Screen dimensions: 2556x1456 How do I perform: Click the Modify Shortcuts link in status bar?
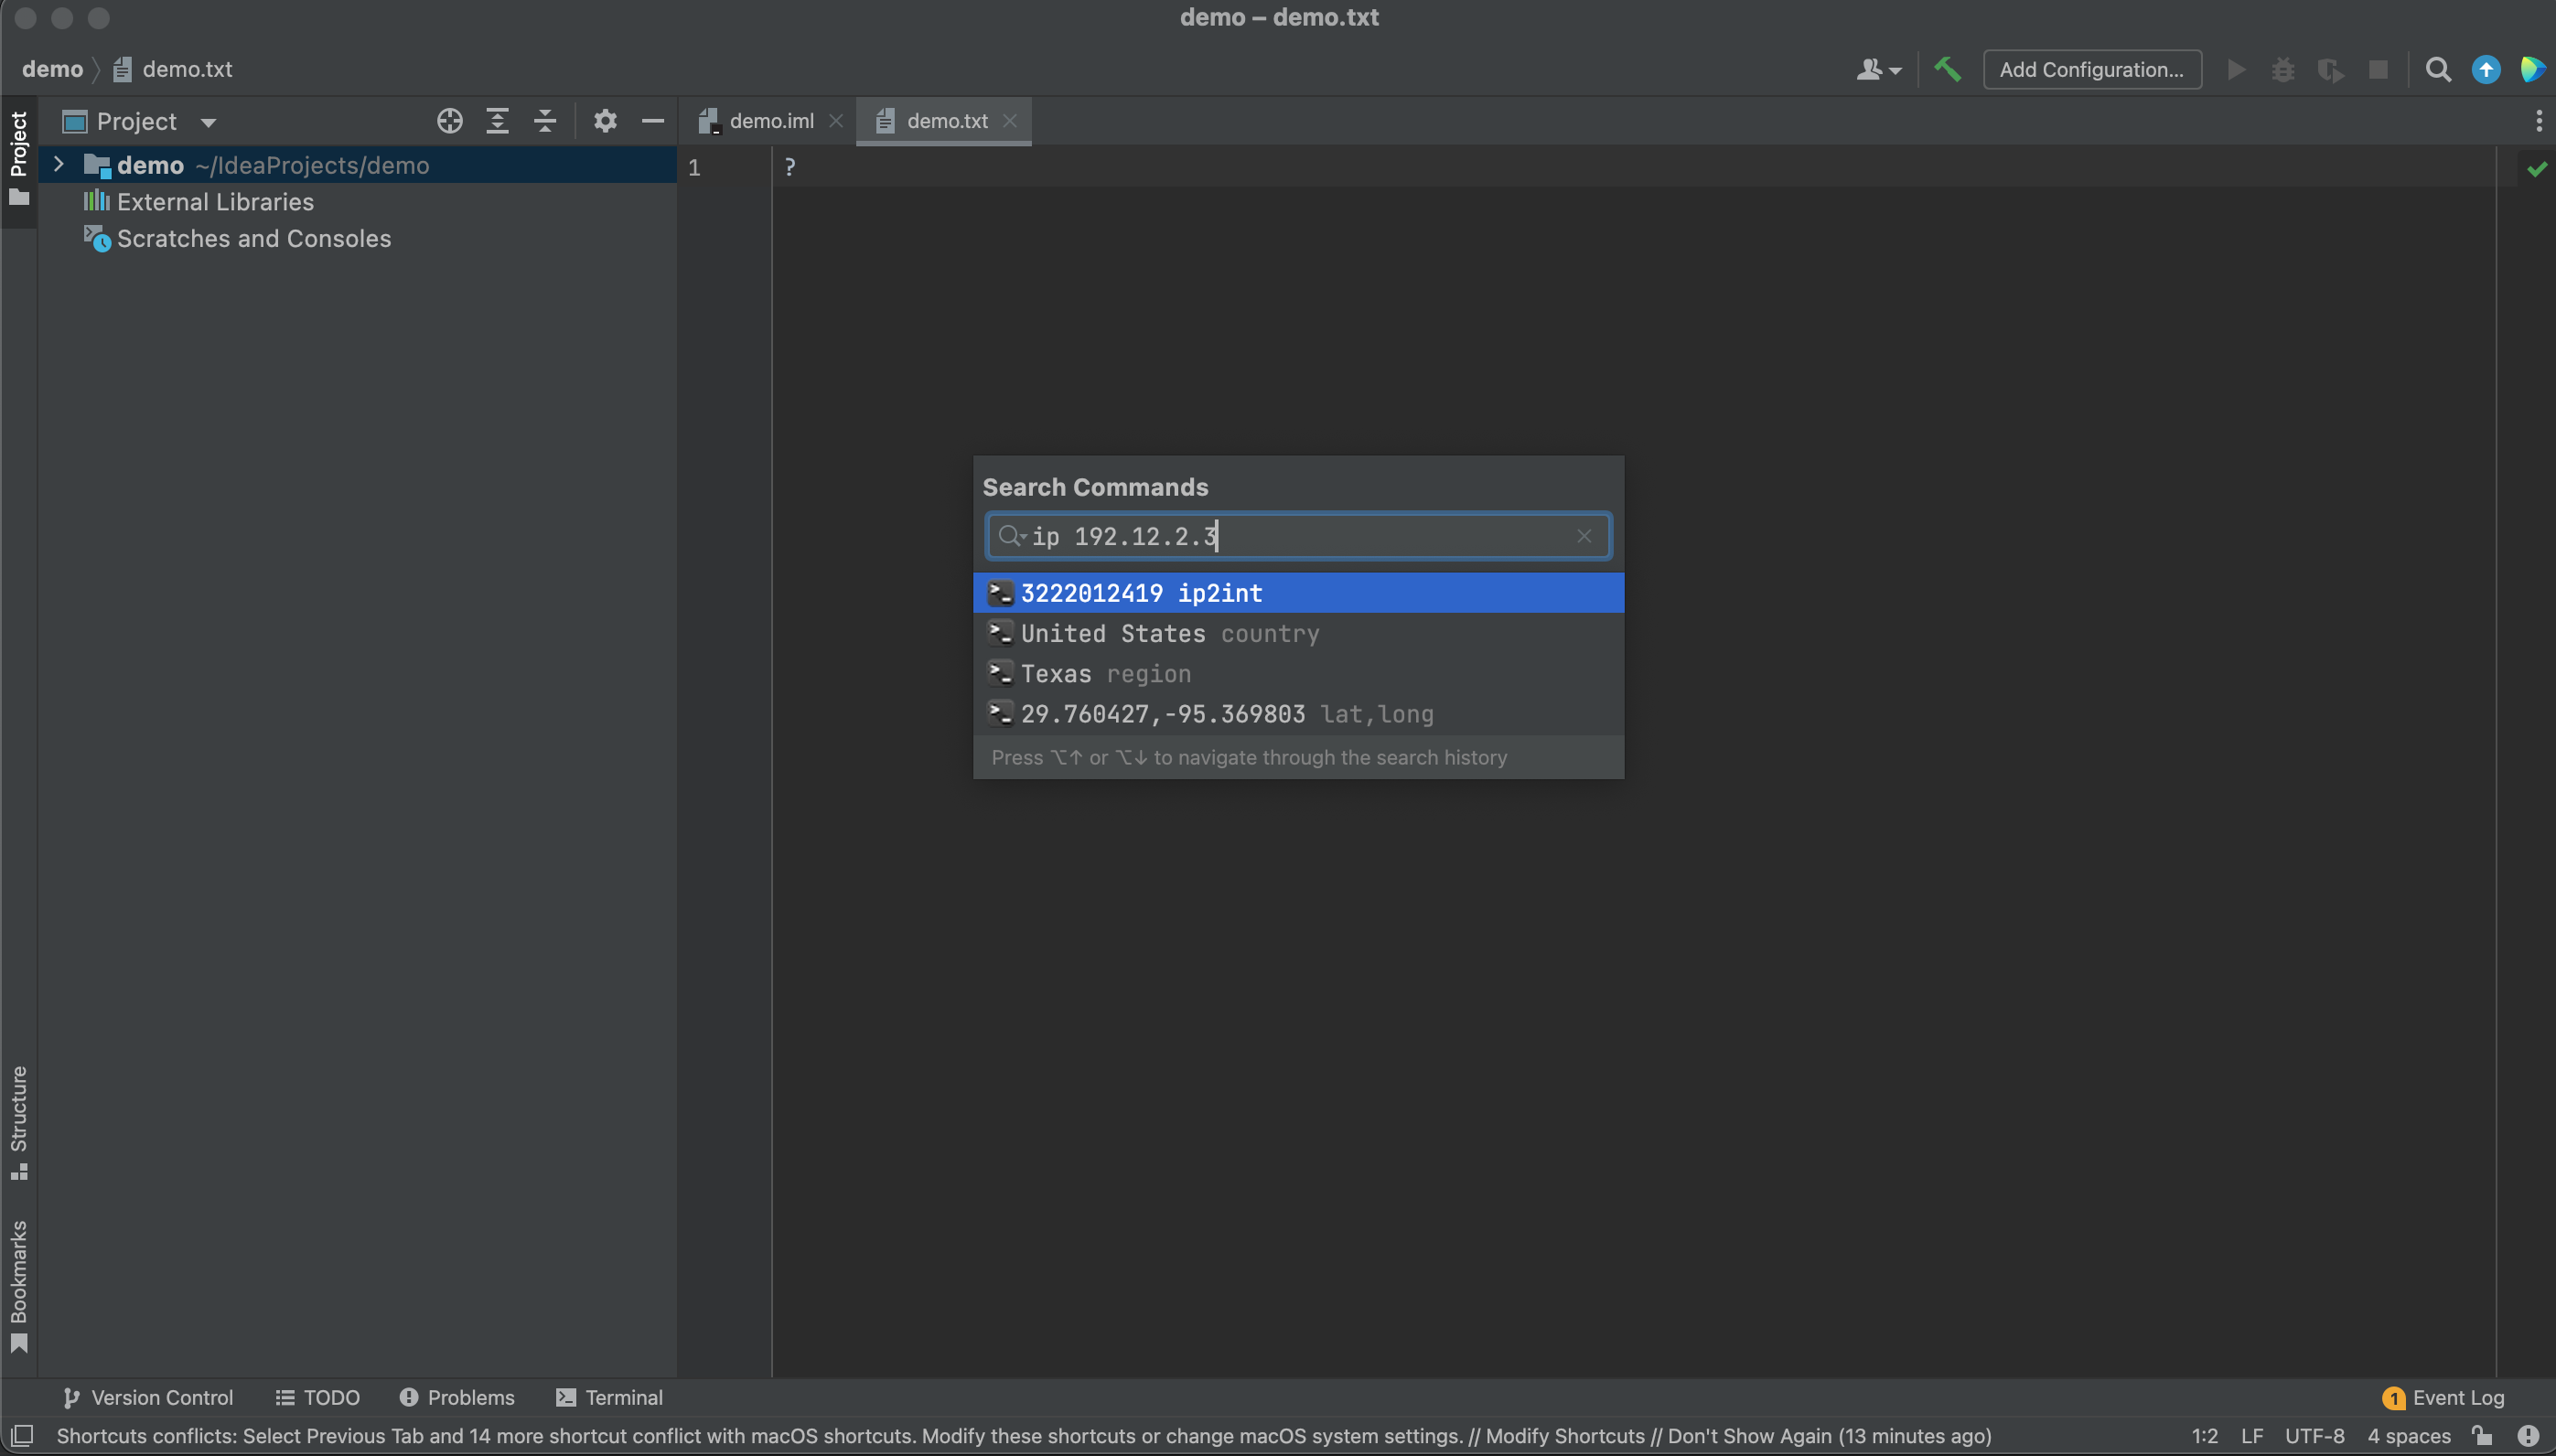(x=1564, y=1435)
